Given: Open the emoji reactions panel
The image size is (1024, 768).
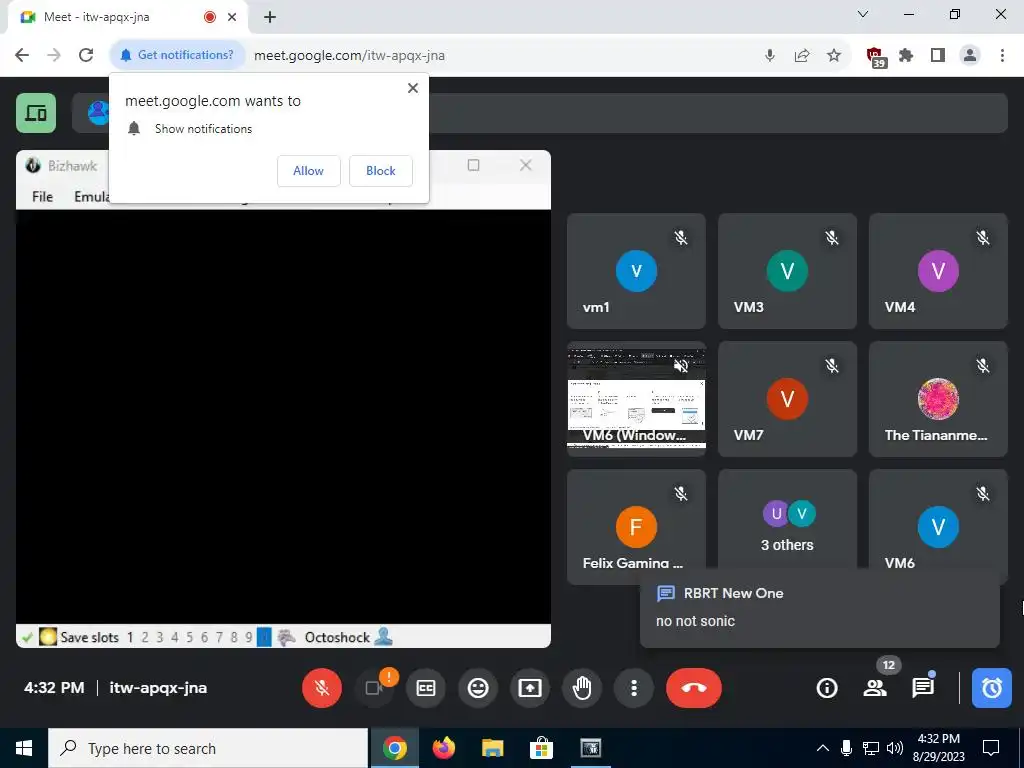Looking at the screenshot, I should pyautogui.click(x=478, y=688).
